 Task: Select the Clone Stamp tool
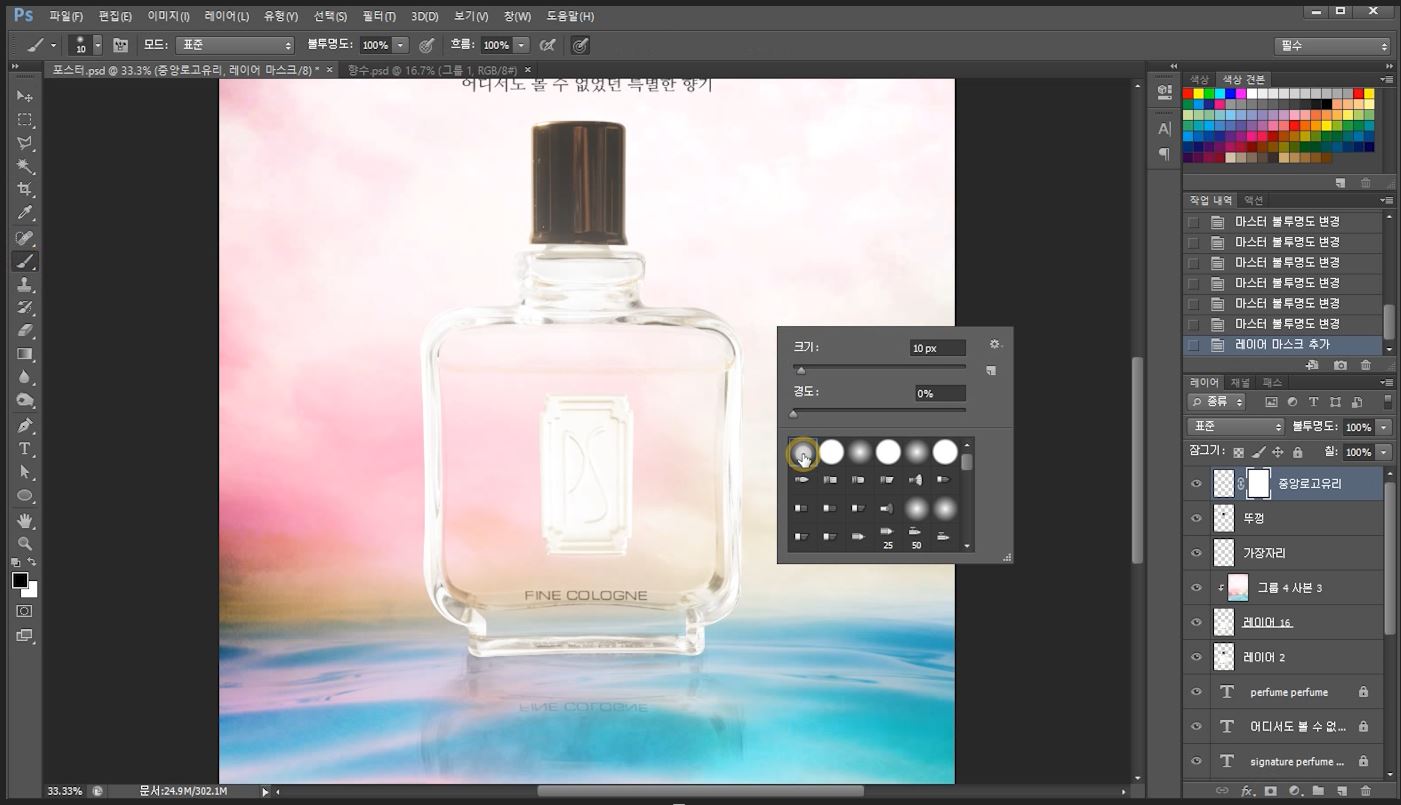25,285
